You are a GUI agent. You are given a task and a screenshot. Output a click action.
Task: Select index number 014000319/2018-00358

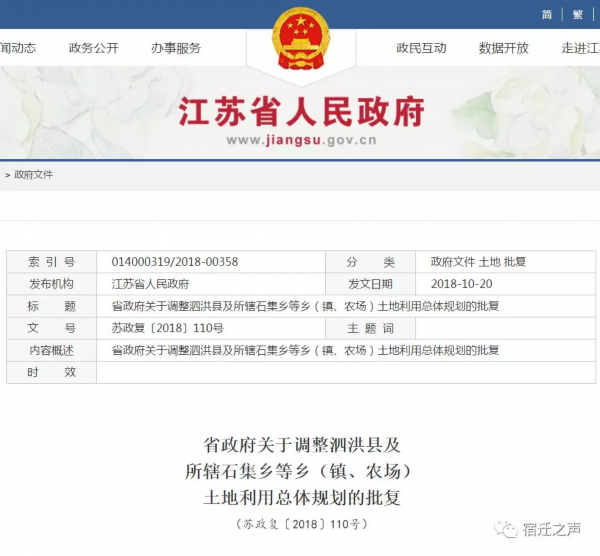click(175, 262)
